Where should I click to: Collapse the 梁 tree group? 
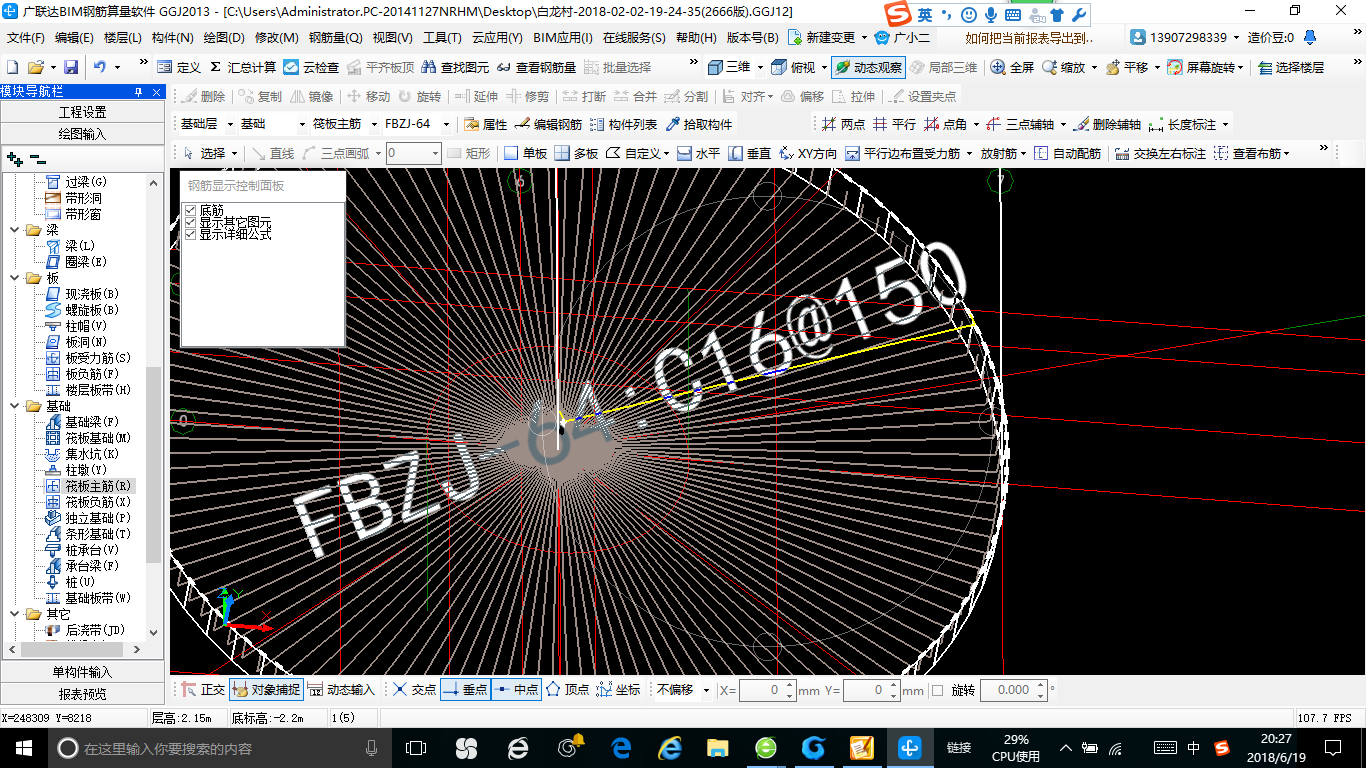[x=16, y=230]
